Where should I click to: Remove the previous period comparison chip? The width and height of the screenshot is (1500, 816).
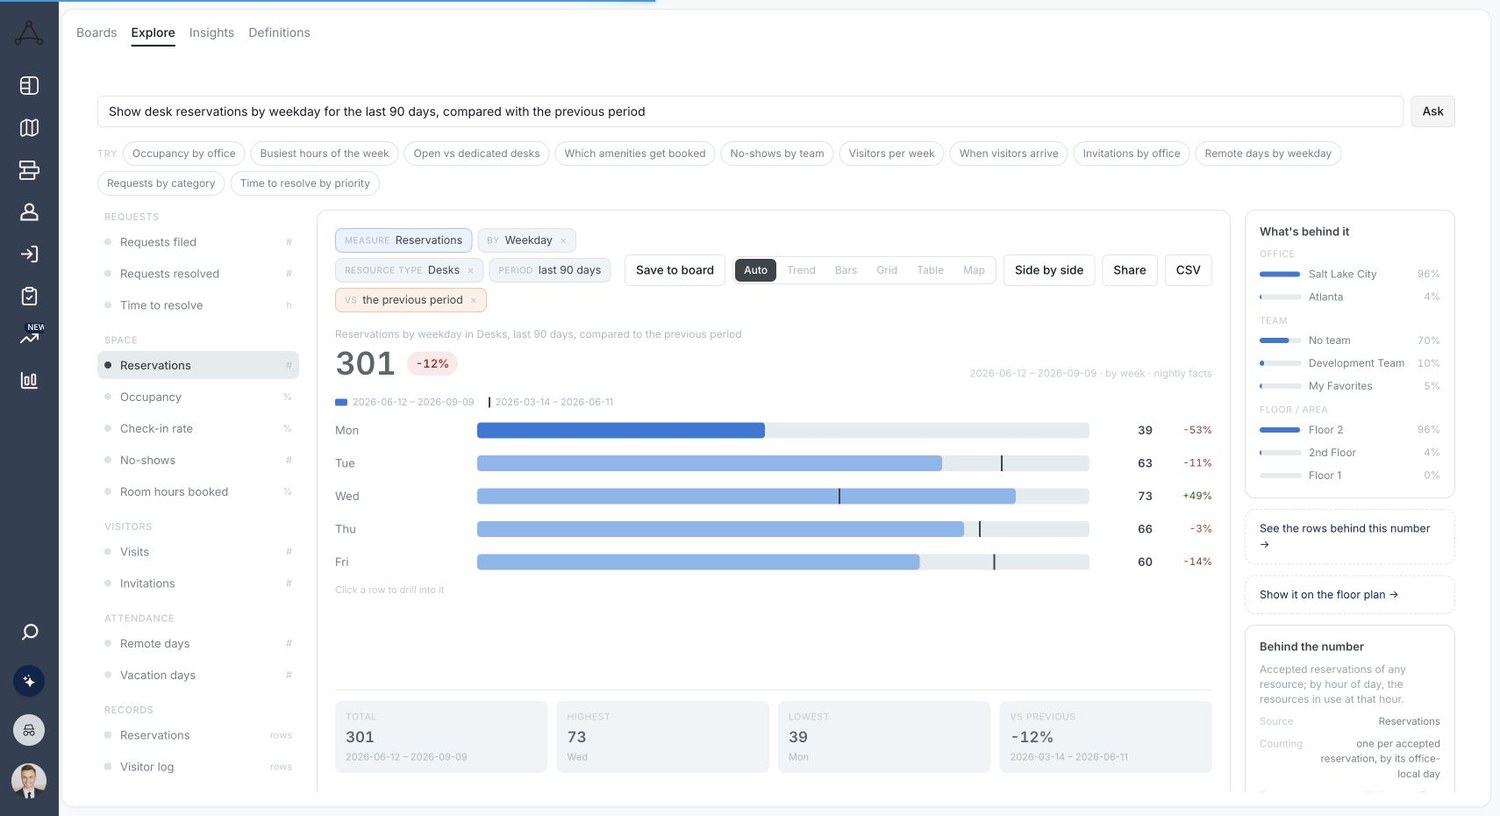click(473, 301)
